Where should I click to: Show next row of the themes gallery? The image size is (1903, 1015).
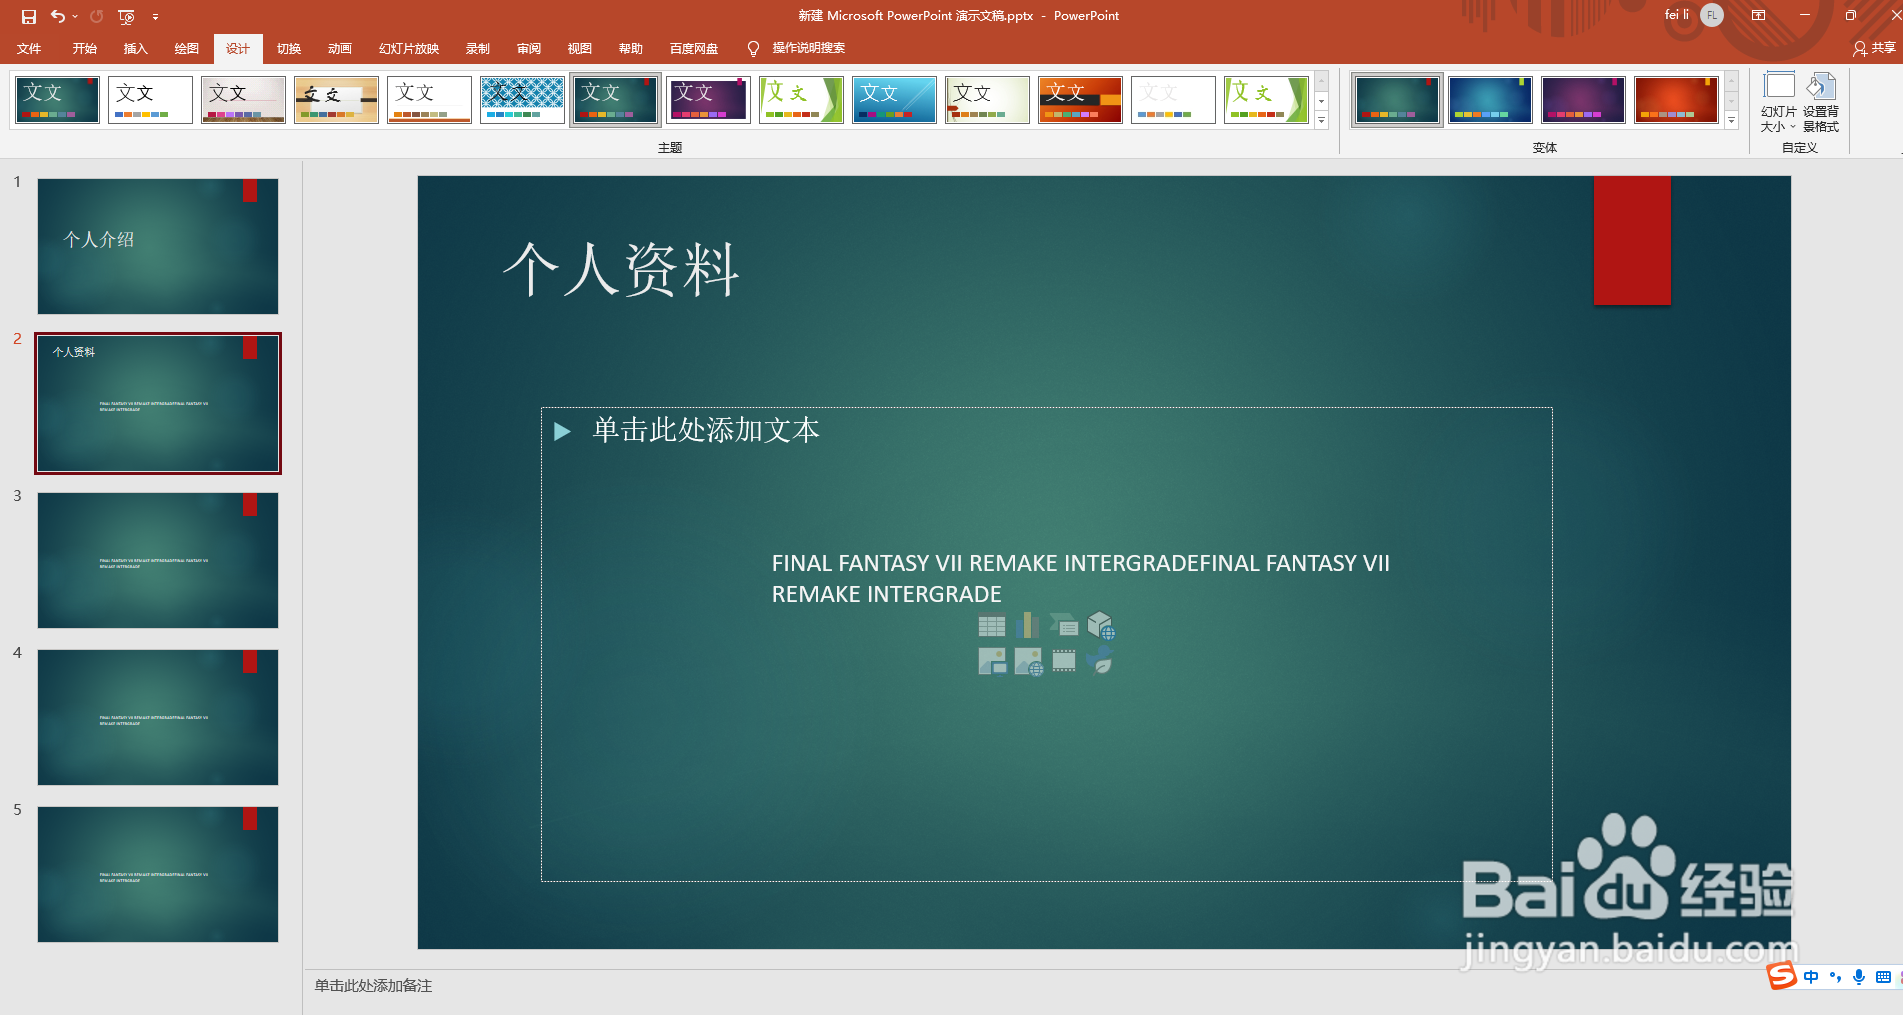coord(1321,101)
